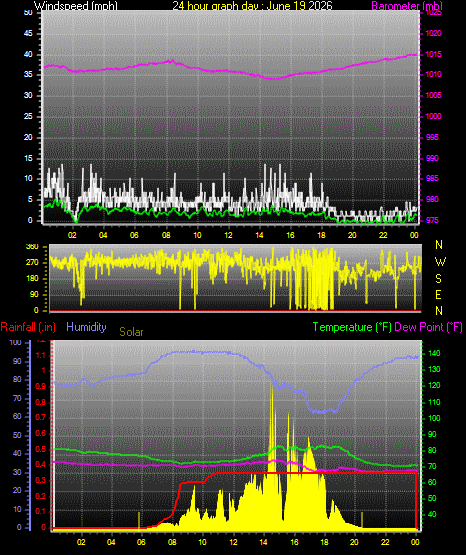The width and height of the screenshot is (466, 555).
Task: Click the 12 hour mark on bottom graph
Action: click(233, 542)
